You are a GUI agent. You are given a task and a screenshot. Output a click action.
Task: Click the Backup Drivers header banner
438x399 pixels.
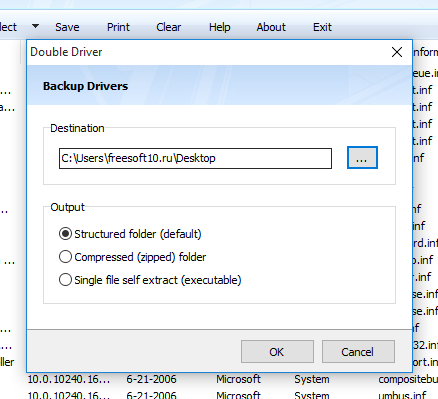click(219, 85)
